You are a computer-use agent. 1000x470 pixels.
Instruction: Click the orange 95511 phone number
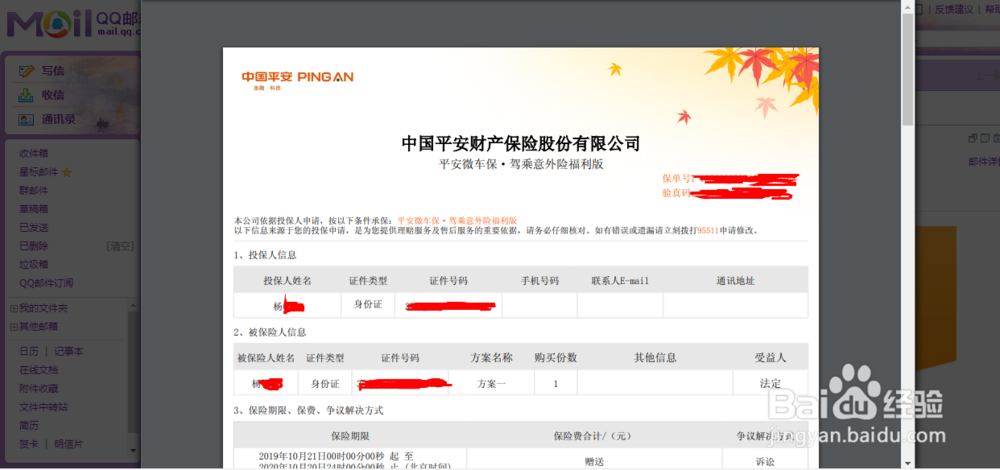(x=708, y=230)
